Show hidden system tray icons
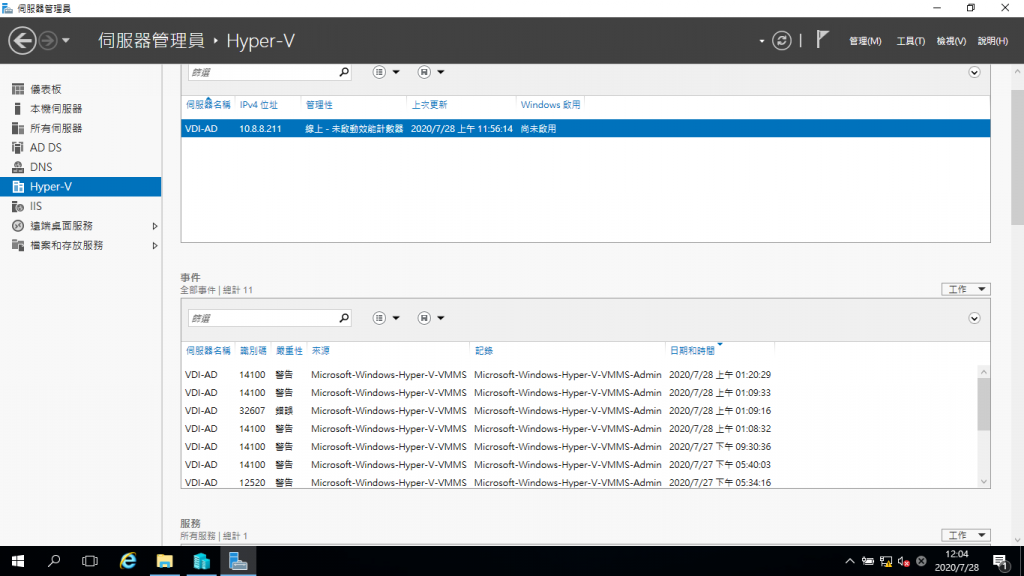Image resolution: width=1024 pixels, height=576 pixels. 850,561
